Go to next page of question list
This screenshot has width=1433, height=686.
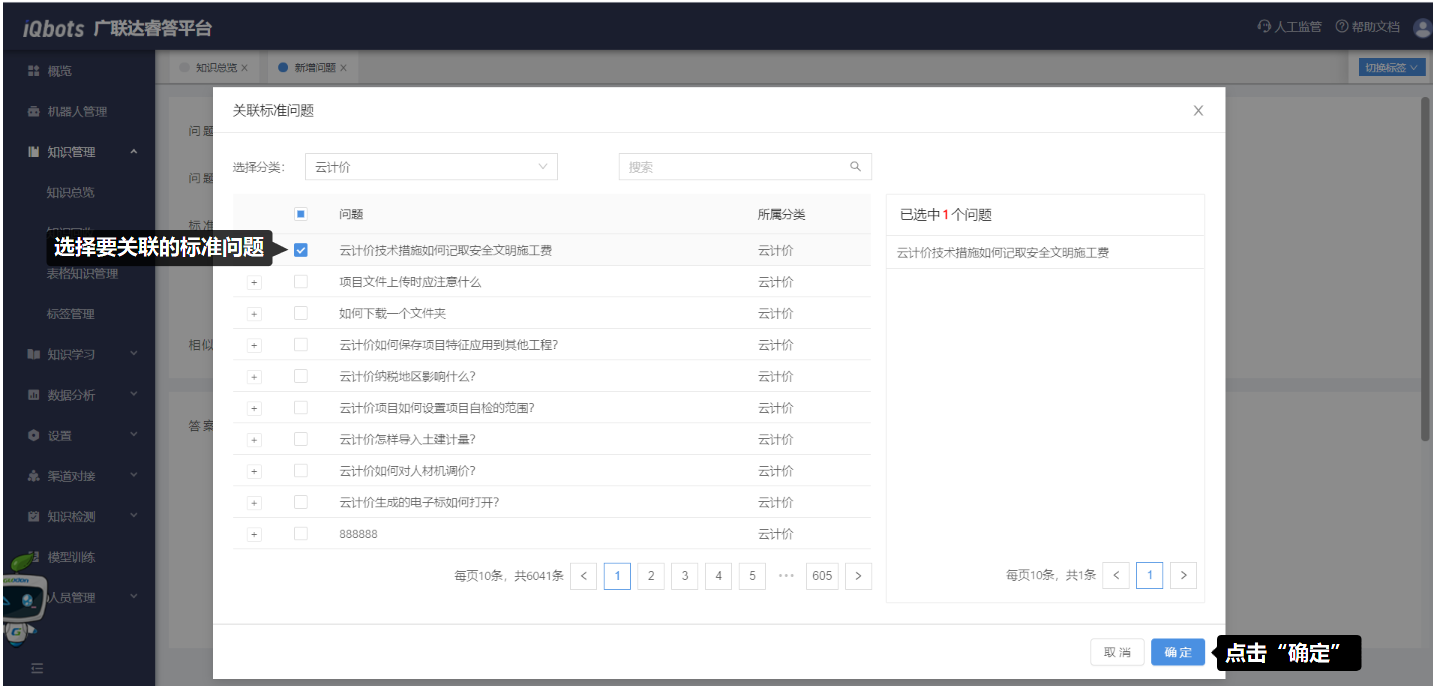[858, 576]
